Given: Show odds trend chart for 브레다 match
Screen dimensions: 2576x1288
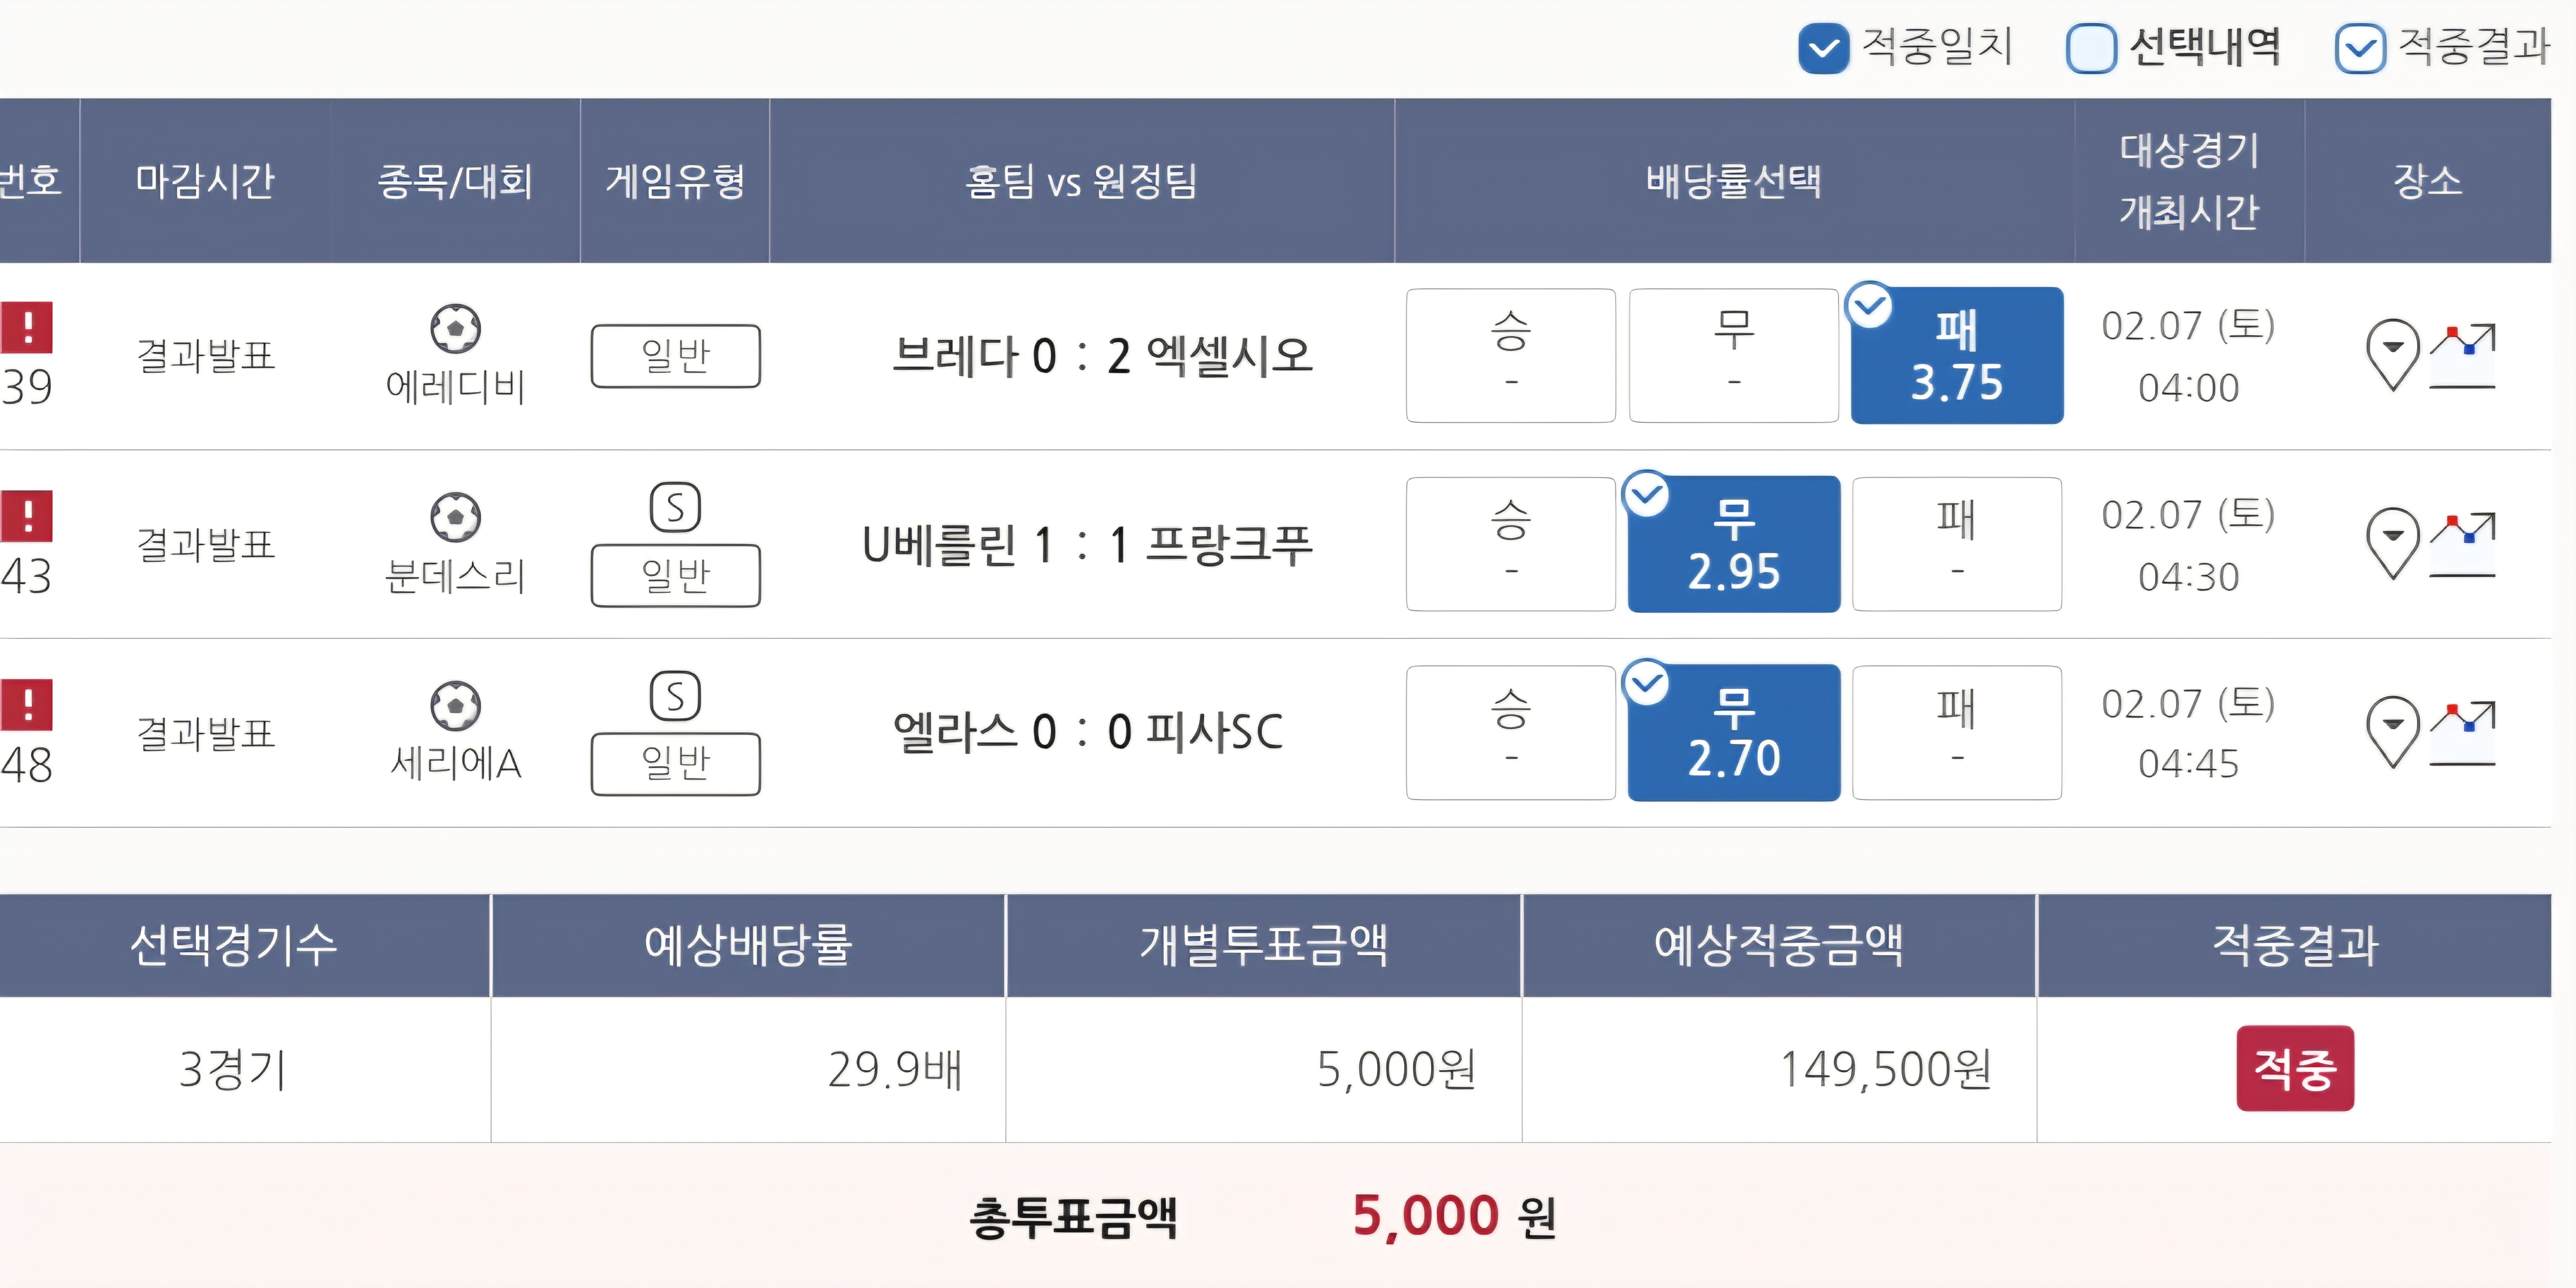Looking at the screenshot, I should point(2463,356).
